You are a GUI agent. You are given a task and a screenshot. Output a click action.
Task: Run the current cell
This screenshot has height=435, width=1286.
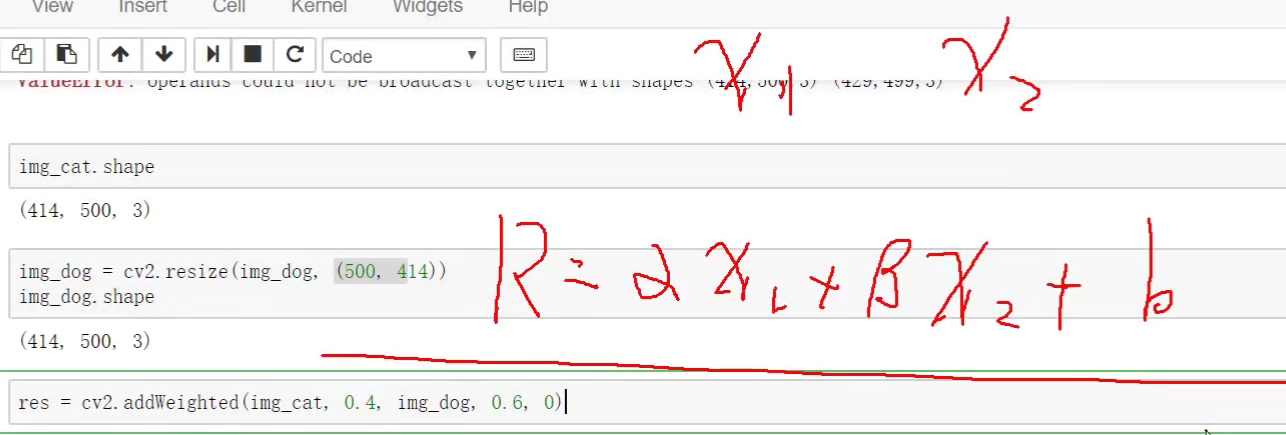pyautogui.click(x=213, y=55)
